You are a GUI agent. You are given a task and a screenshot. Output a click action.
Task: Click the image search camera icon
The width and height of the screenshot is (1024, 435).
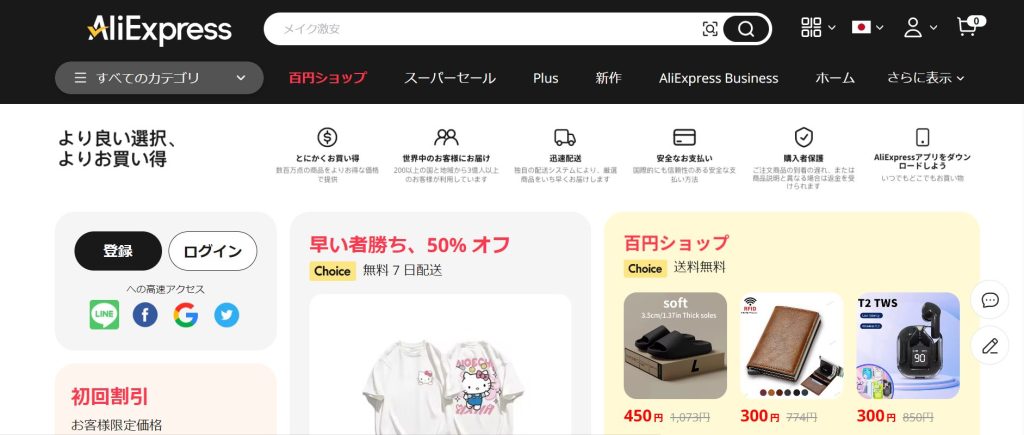(x=710, y=29)
